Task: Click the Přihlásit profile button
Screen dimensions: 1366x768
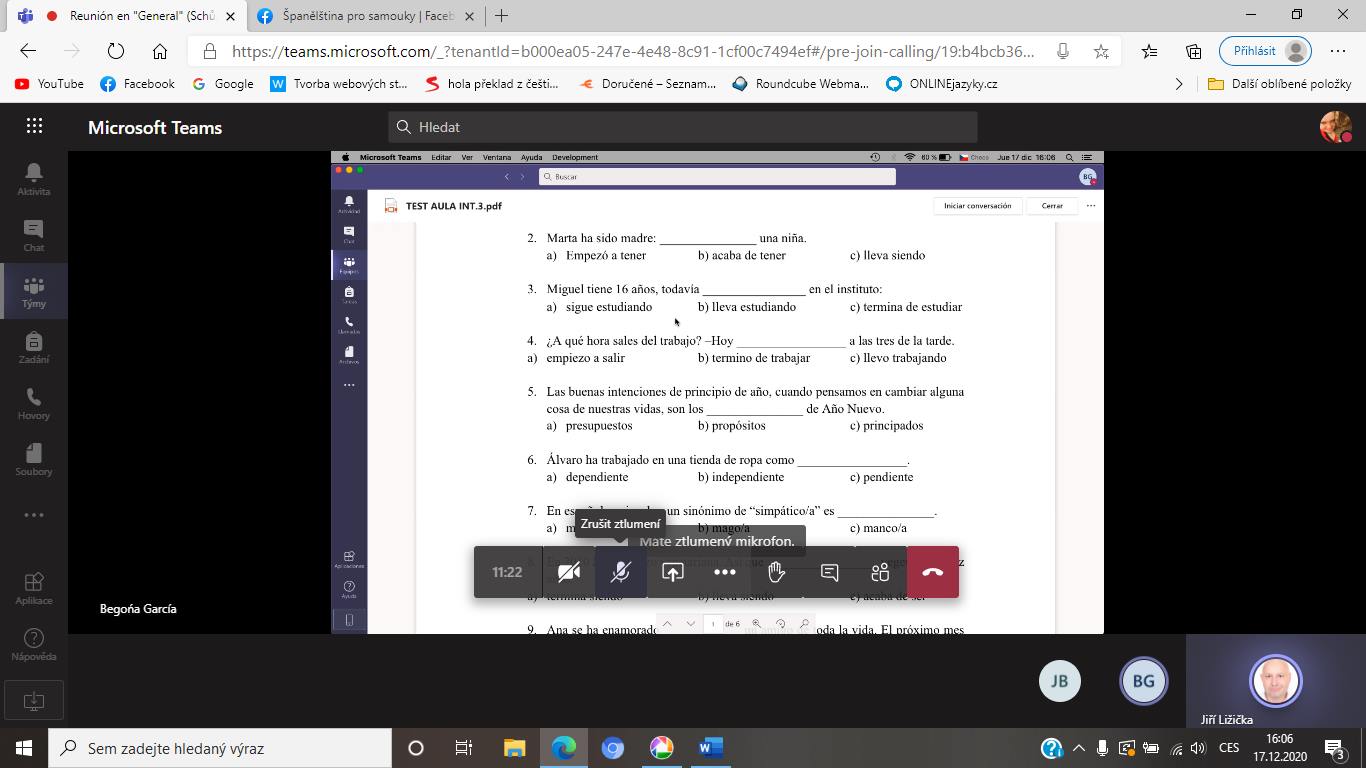Action: pyautogui.click(x=1265, y=51)
